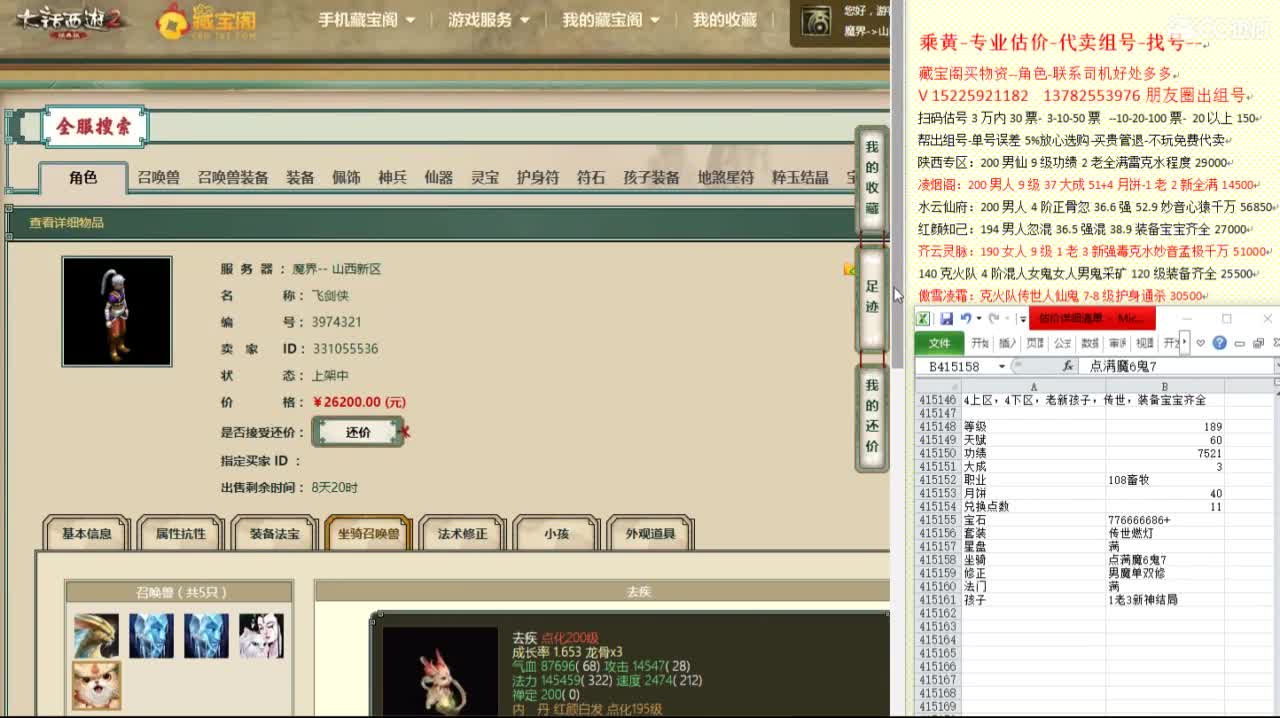Open the Excel 插入 ribbon tab
1280x718 pixels.
tap(1008, 343)
